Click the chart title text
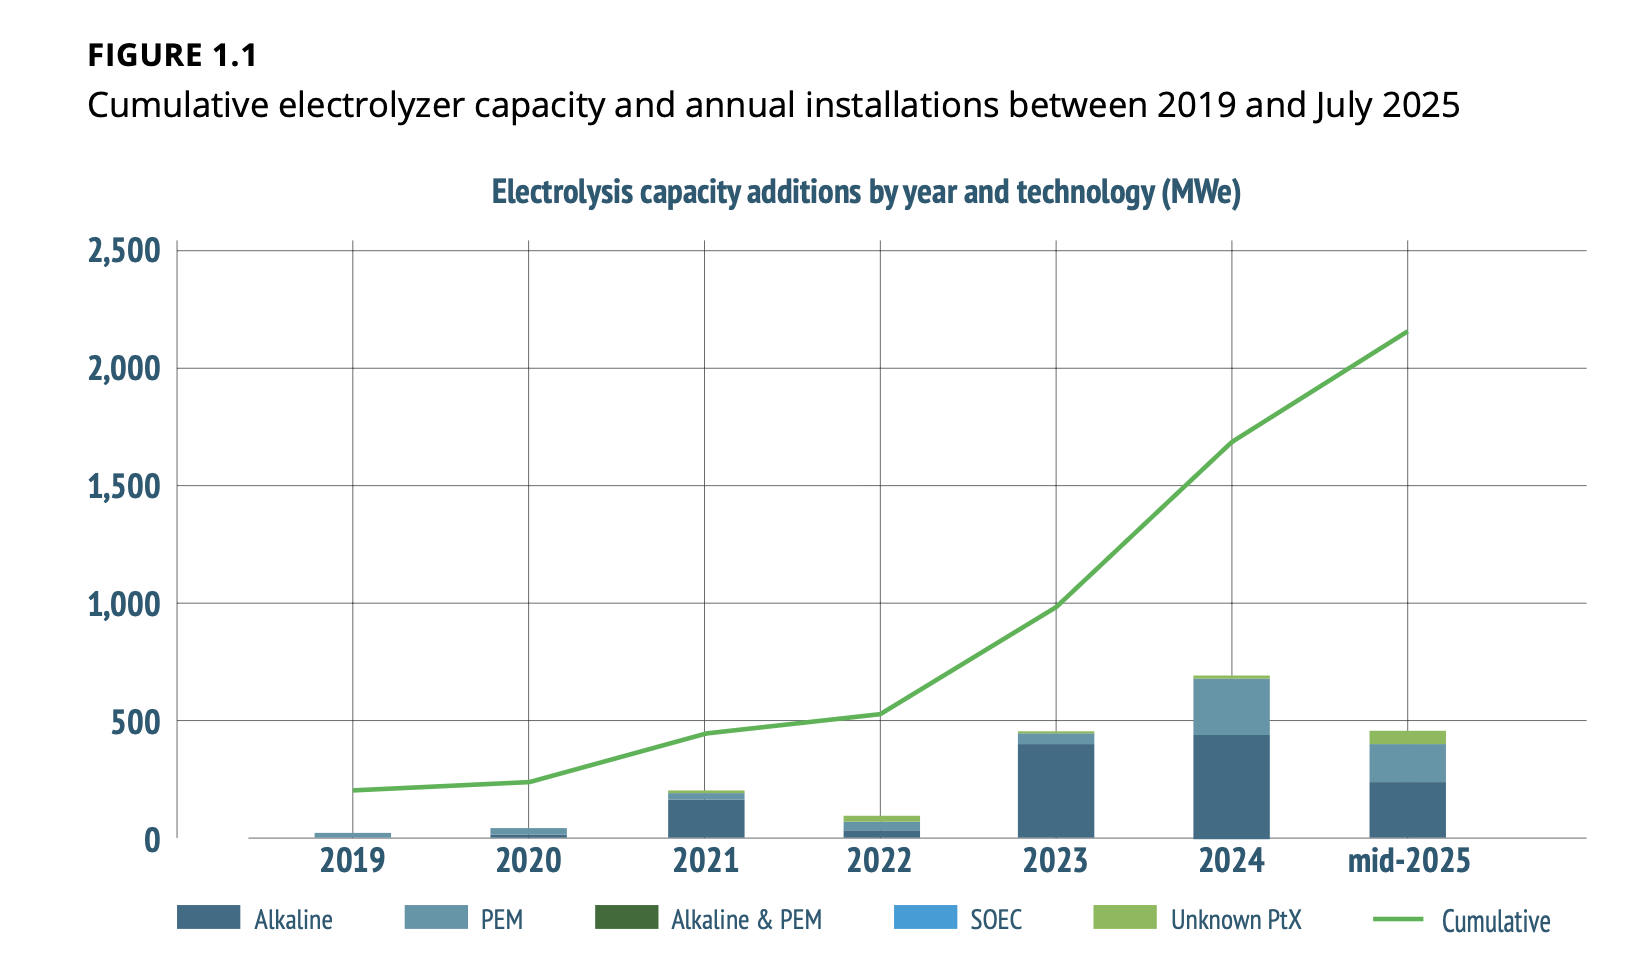1636x969 pixels. click(865, 191)
